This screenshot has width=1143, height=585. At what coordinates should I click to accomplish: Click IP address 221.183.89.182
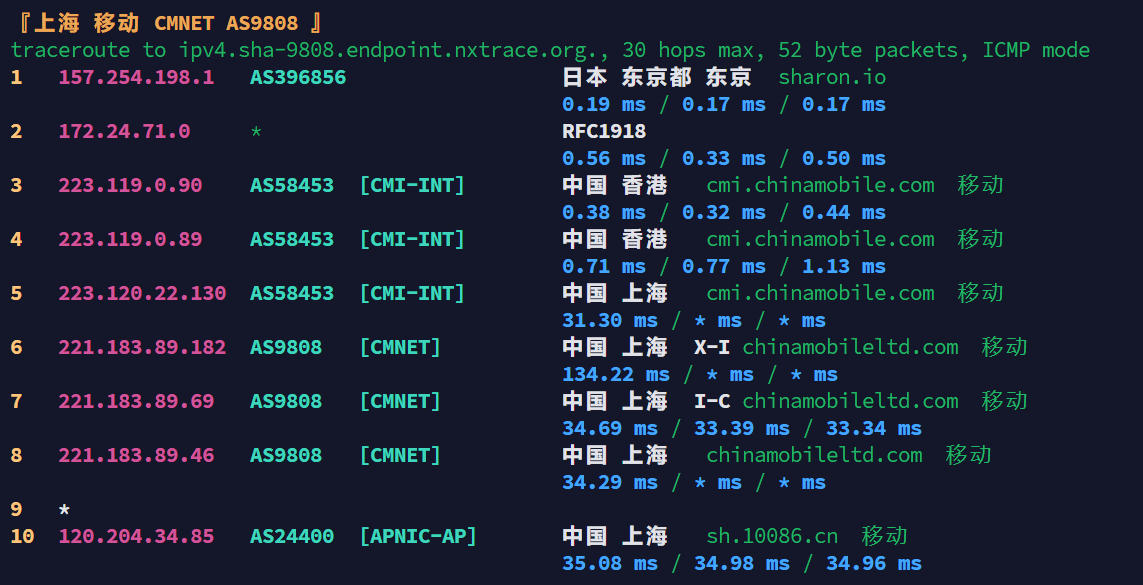coord(142,347)
